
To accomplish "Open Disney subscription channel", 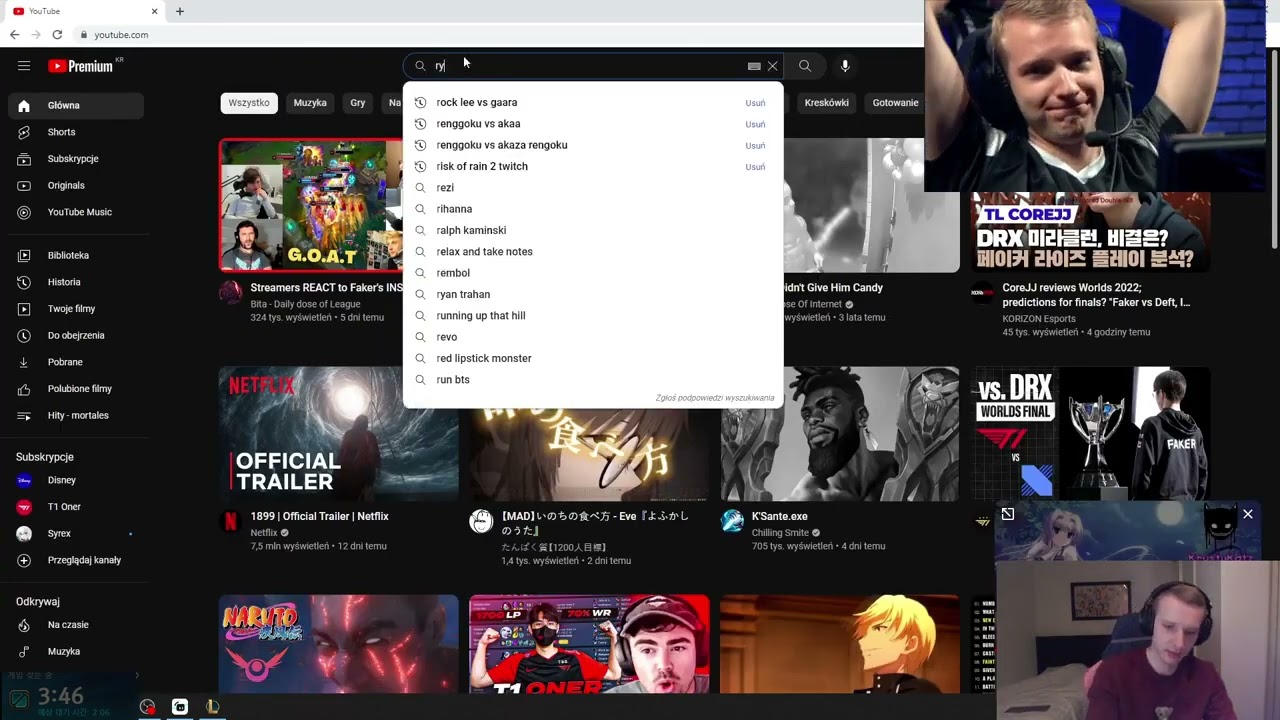I will click(x=76, y=480).
